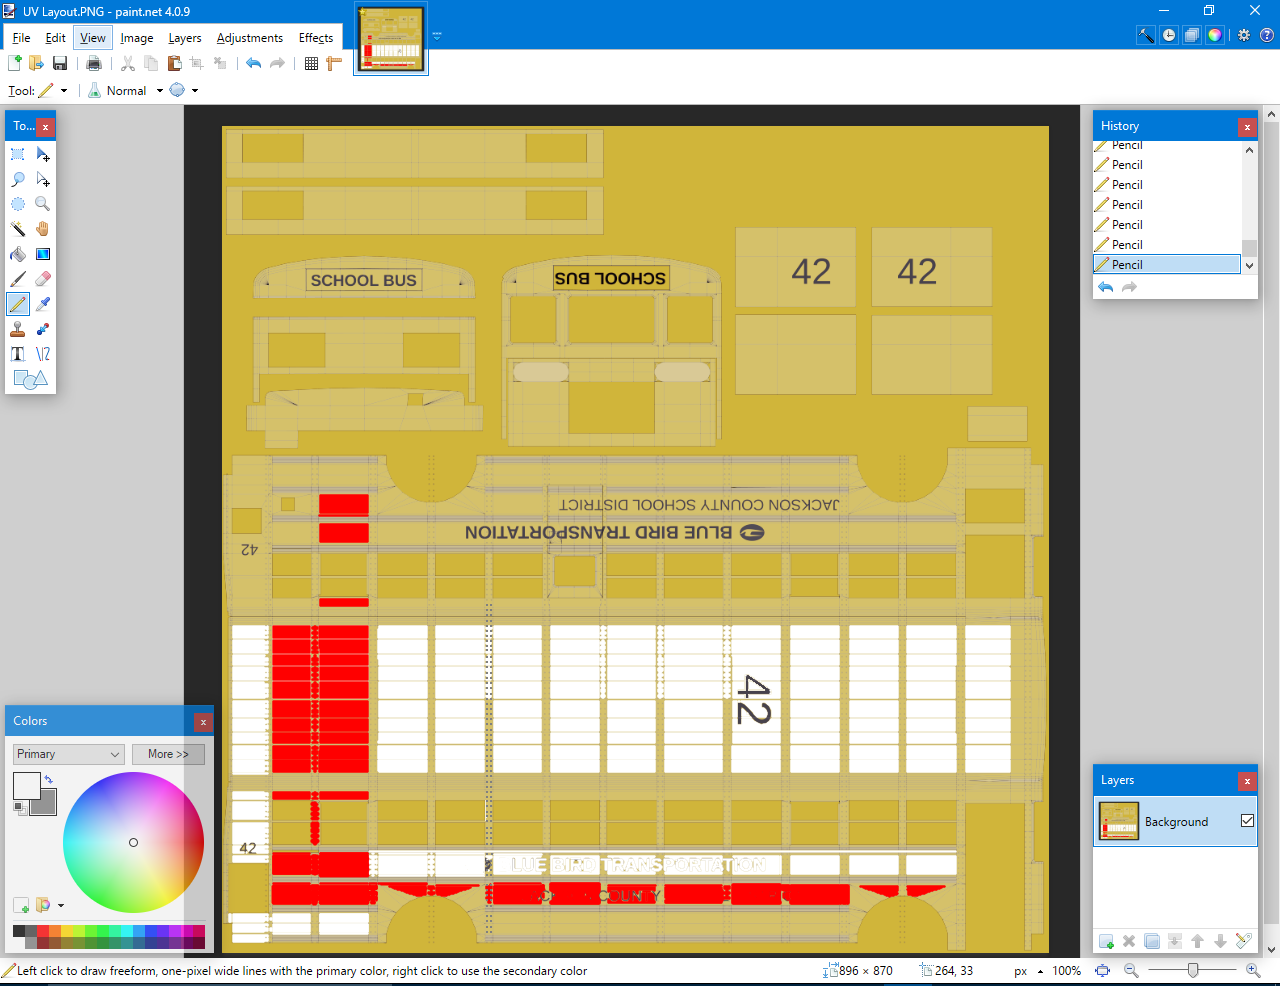The image size is (1280, 986).
Task: Select the Clone Stamp tool
Action: [x=18, y=329]
